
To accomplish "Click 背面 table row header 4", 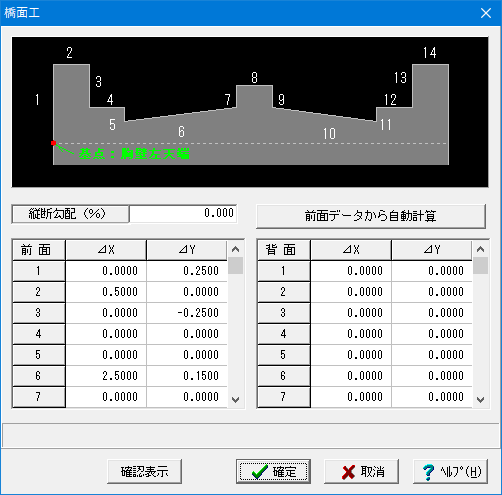I will [284, 334].
